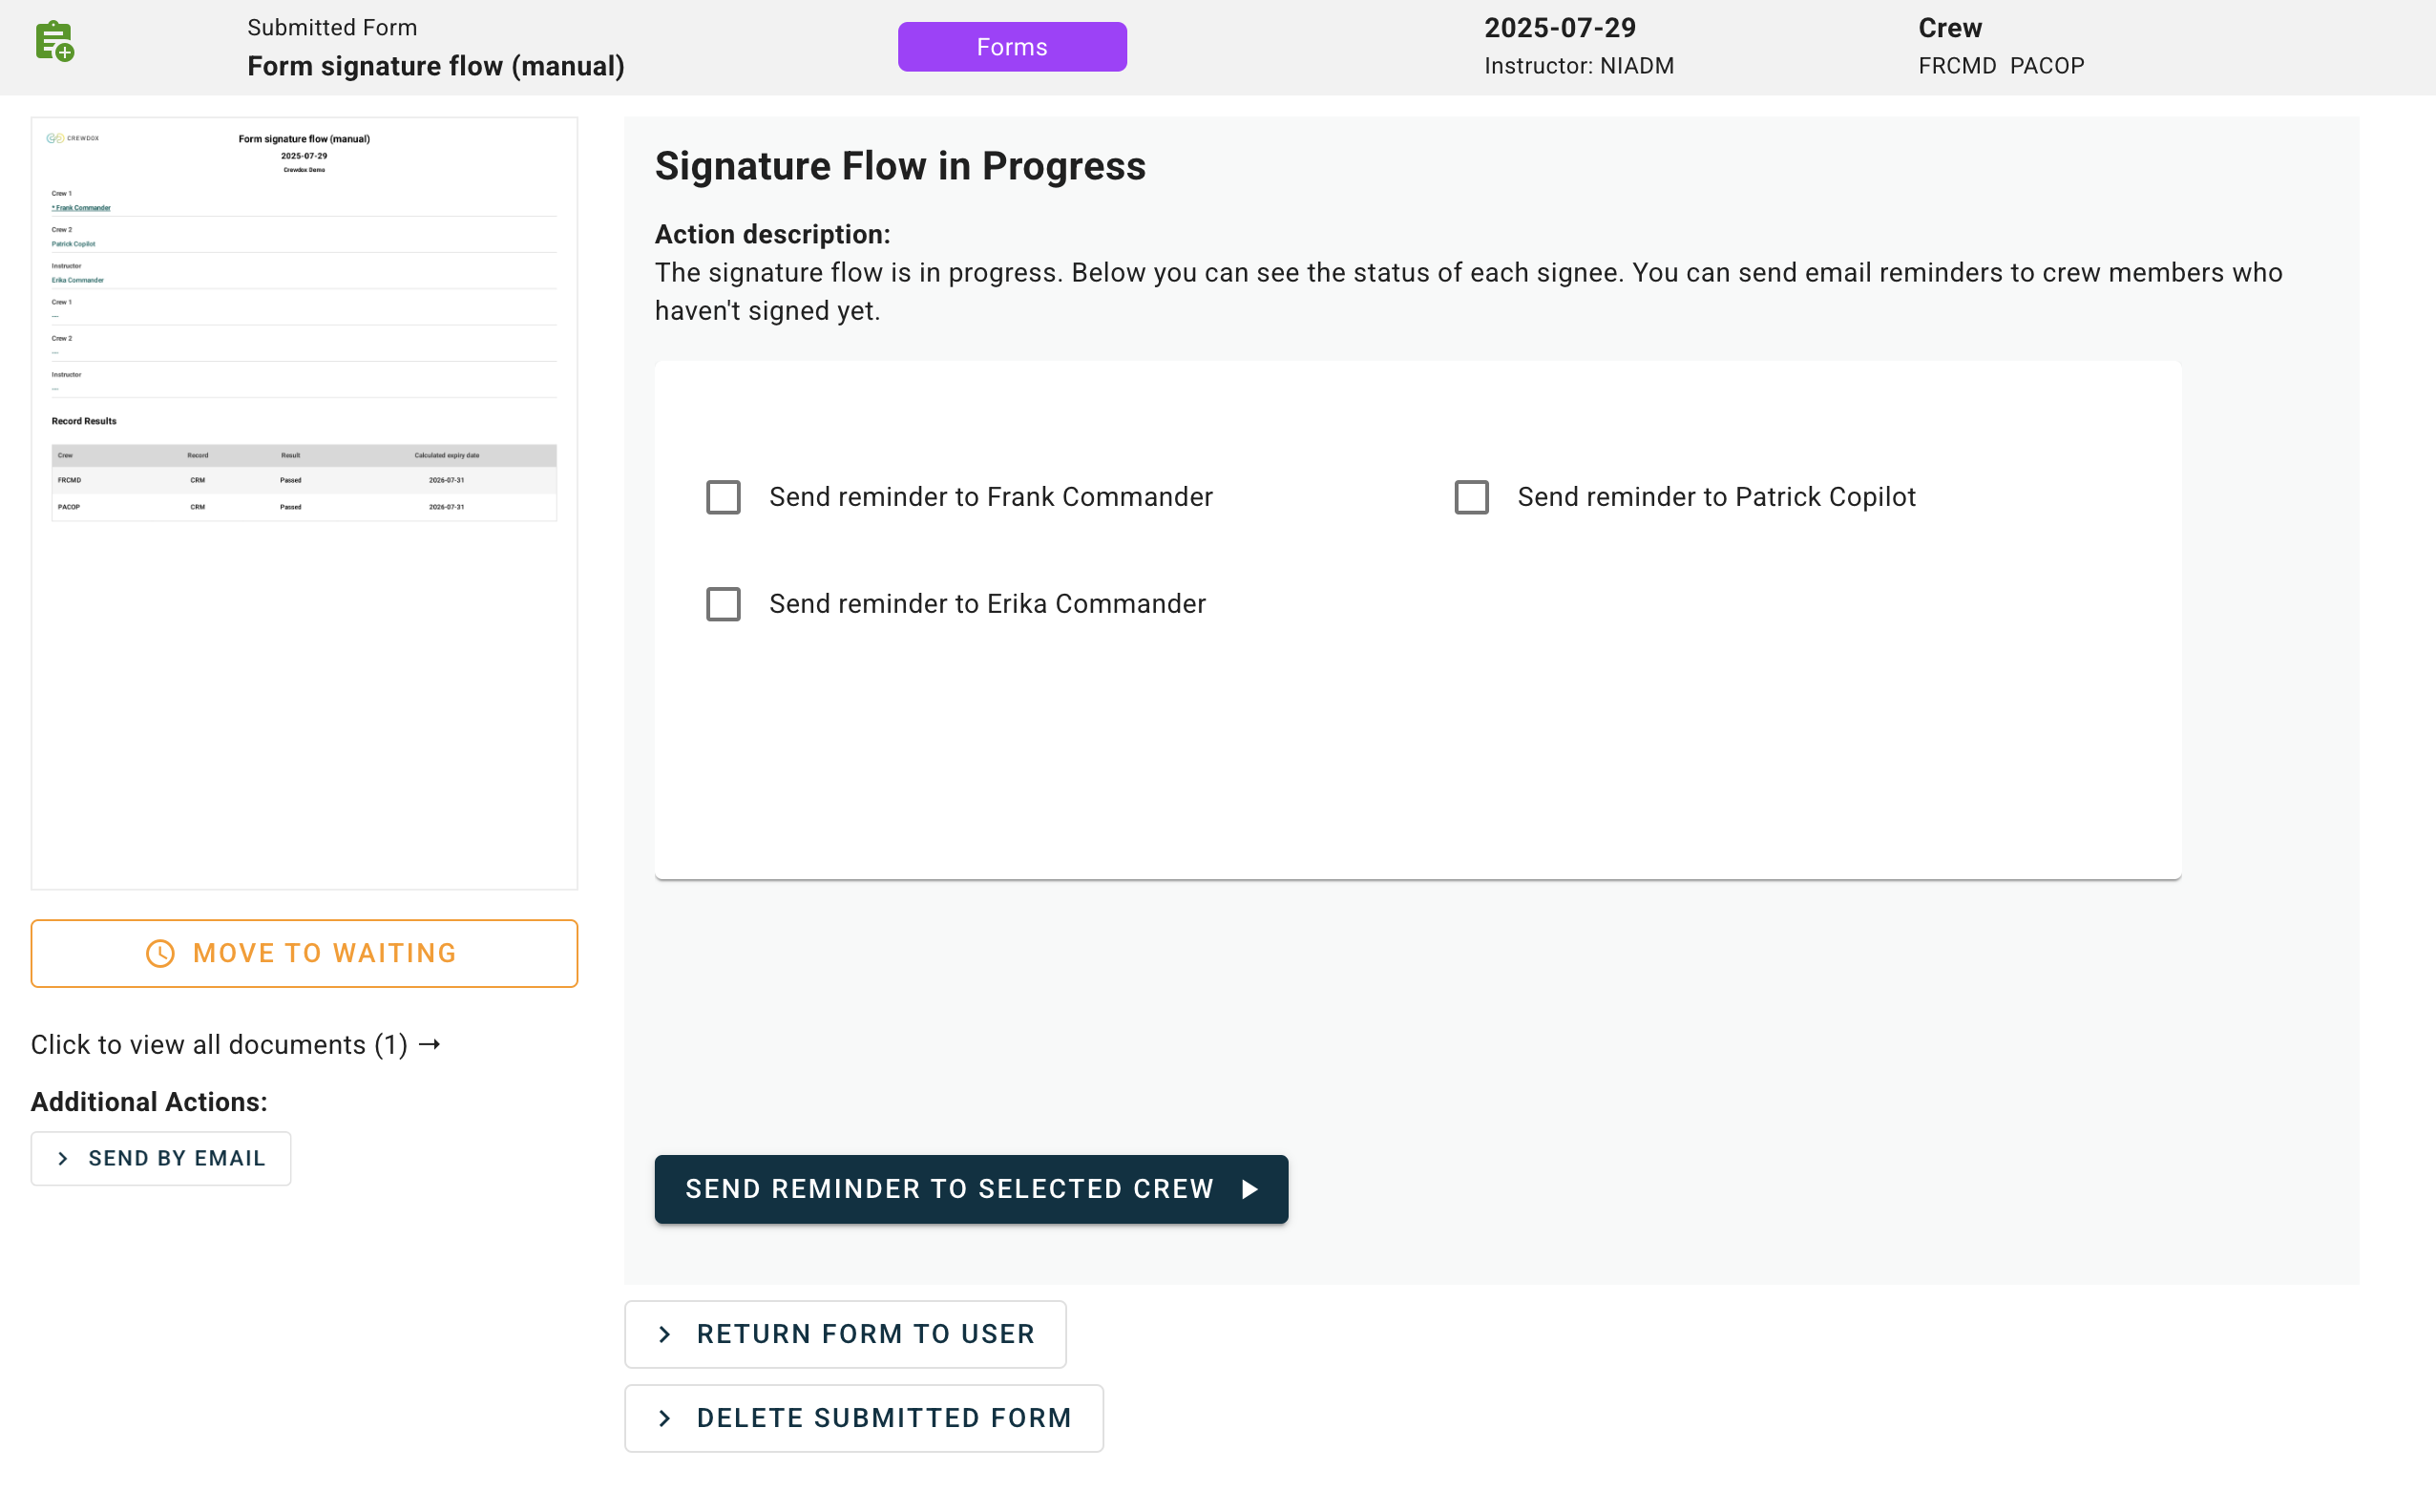Click the Instructor: NIADM header text
This screenshot has width=2436, height=1512.
[1578, 66]
